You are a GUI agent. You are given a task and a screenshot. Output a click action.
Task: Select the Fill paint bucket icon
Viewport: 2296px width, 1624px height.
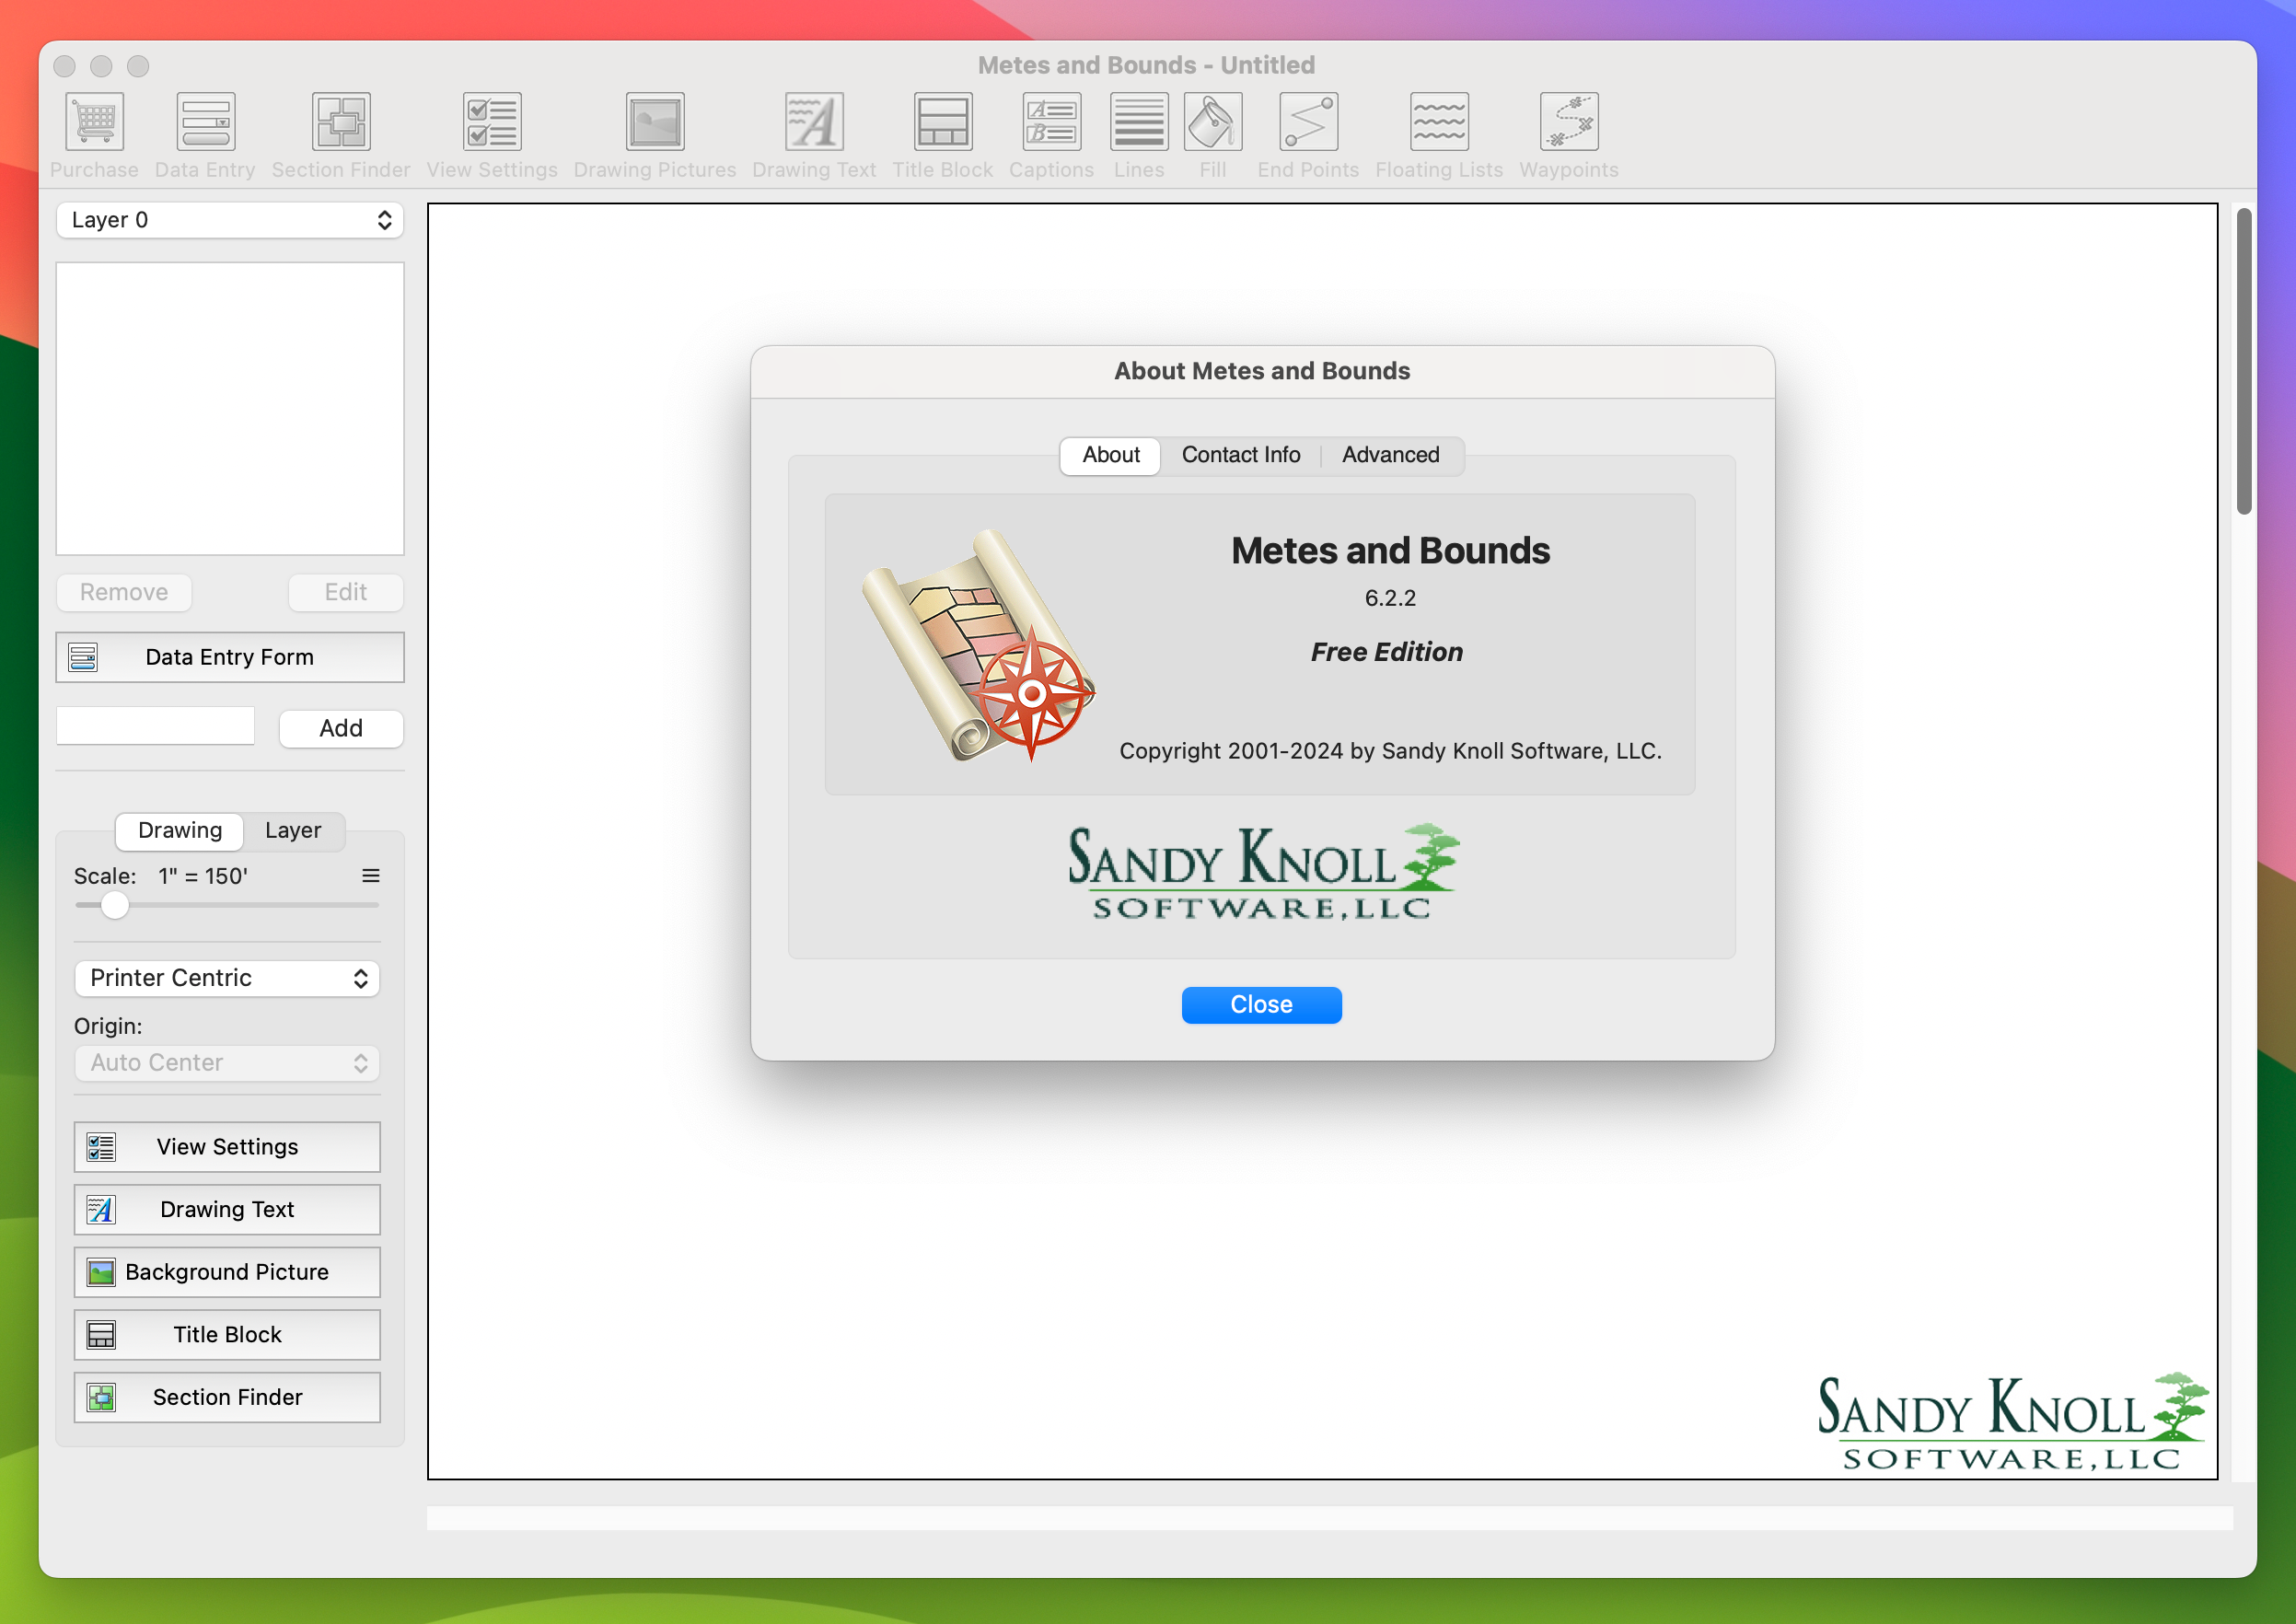(1213, 122)
